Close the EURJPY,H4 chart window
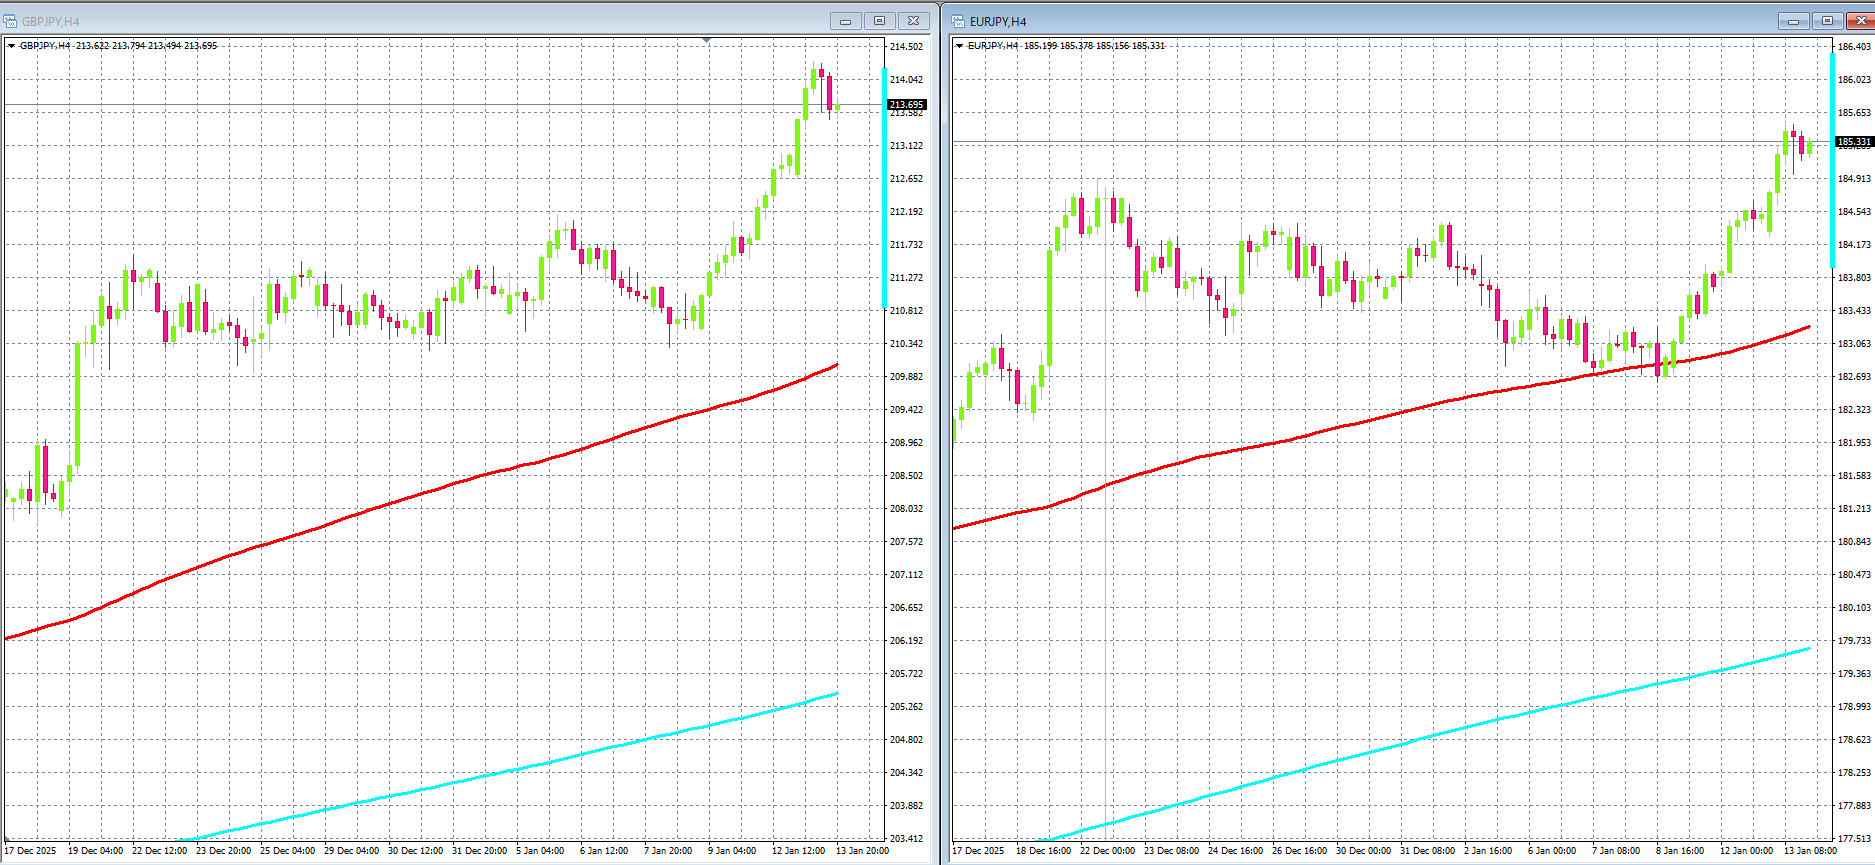The image size is (1875, 865). tap(1861, 21)
